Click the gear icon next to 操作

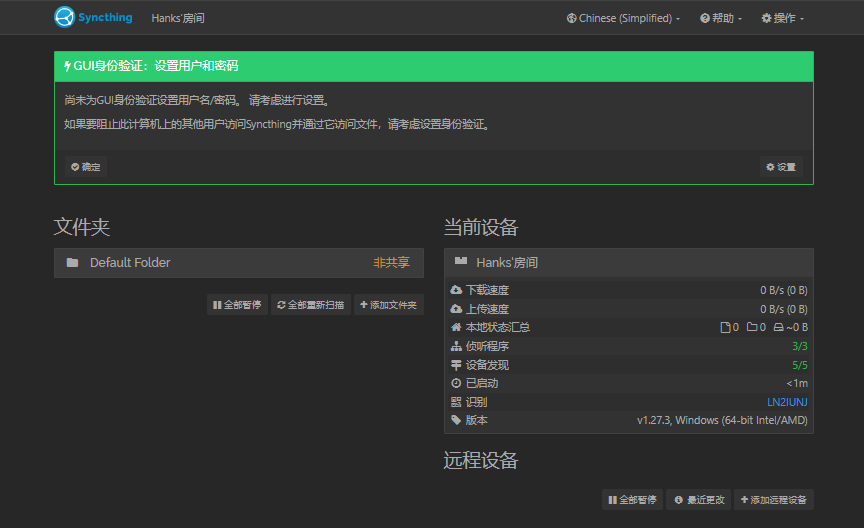click(x=766, y=18)
